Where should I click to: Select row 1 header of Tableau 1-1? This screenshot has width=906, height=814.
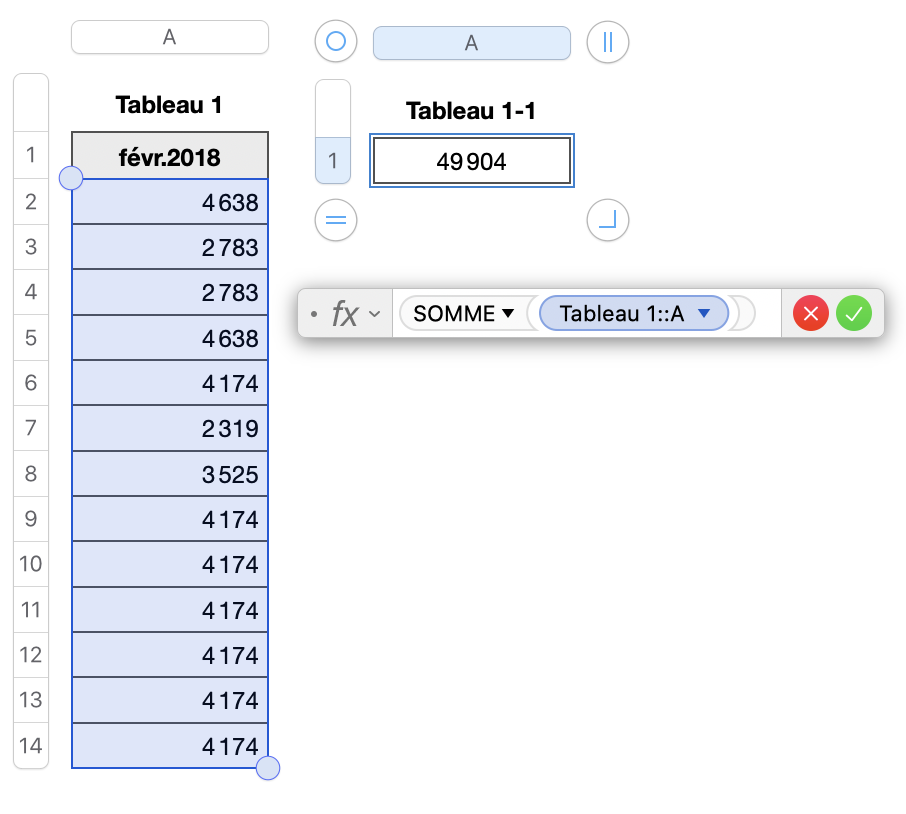(x=333, y=161)
